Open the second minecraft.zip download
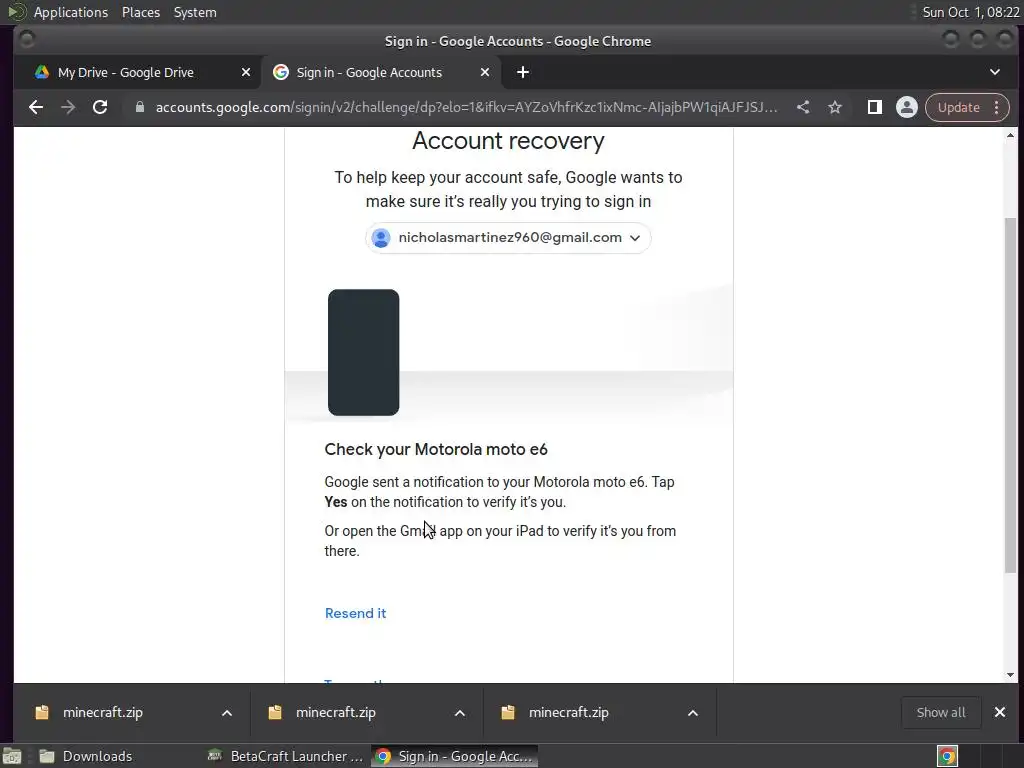 (336, 712)
